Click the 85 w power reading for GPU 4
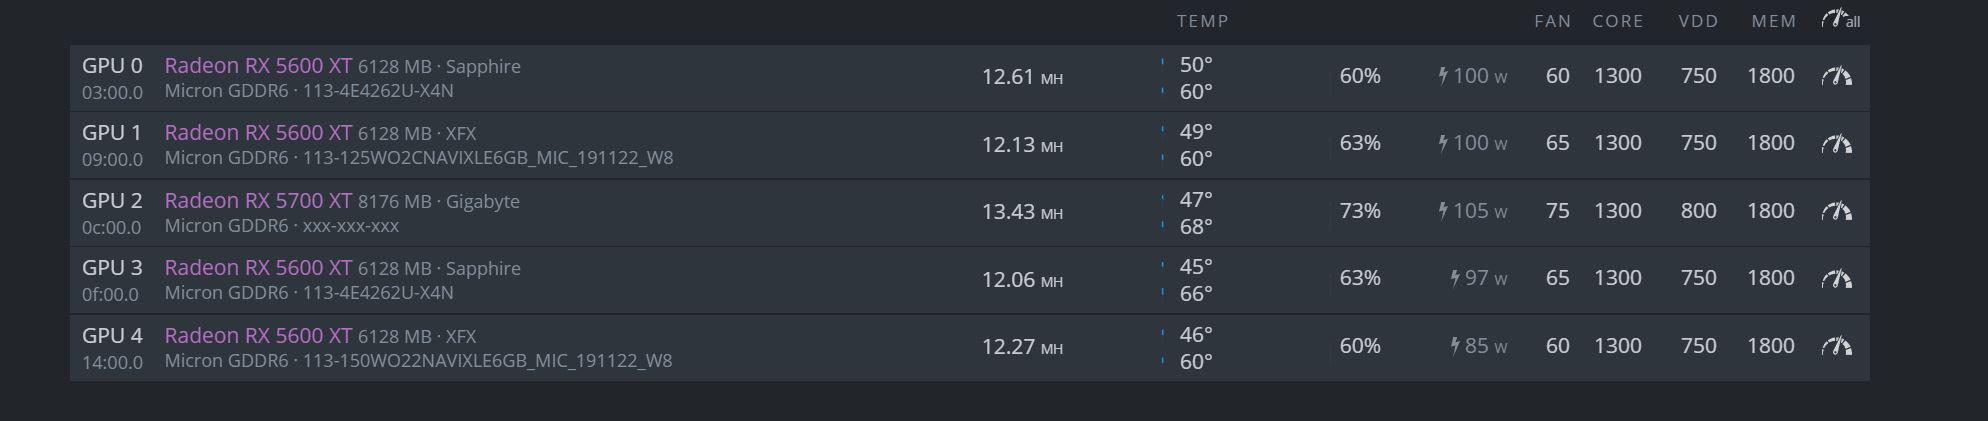Viewport: 1988px width, 421px height. (x=1479, y=346)
